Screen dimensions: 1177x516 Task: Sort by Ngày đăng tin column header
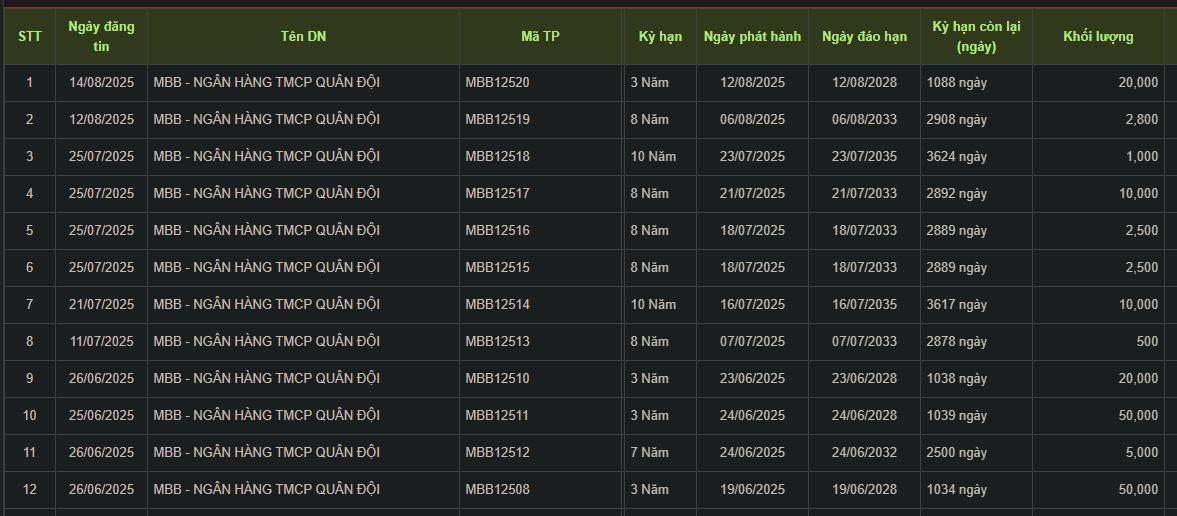tap(101, 36)
